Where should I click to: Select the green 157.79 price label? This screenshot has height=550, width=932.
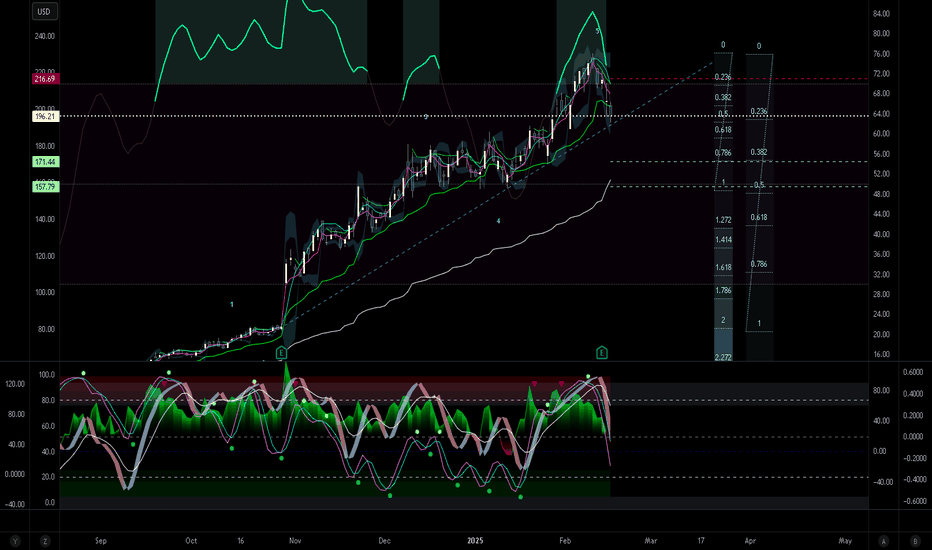(x=45, y=187)
